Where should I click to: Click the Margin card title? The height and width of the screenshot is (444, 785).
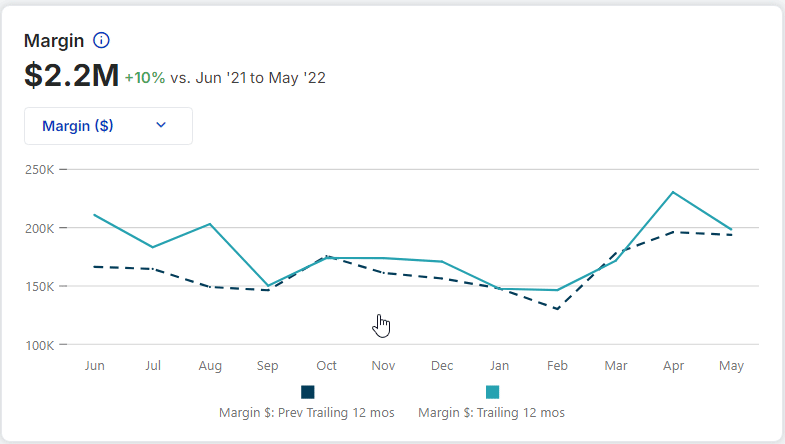[54, 41]
